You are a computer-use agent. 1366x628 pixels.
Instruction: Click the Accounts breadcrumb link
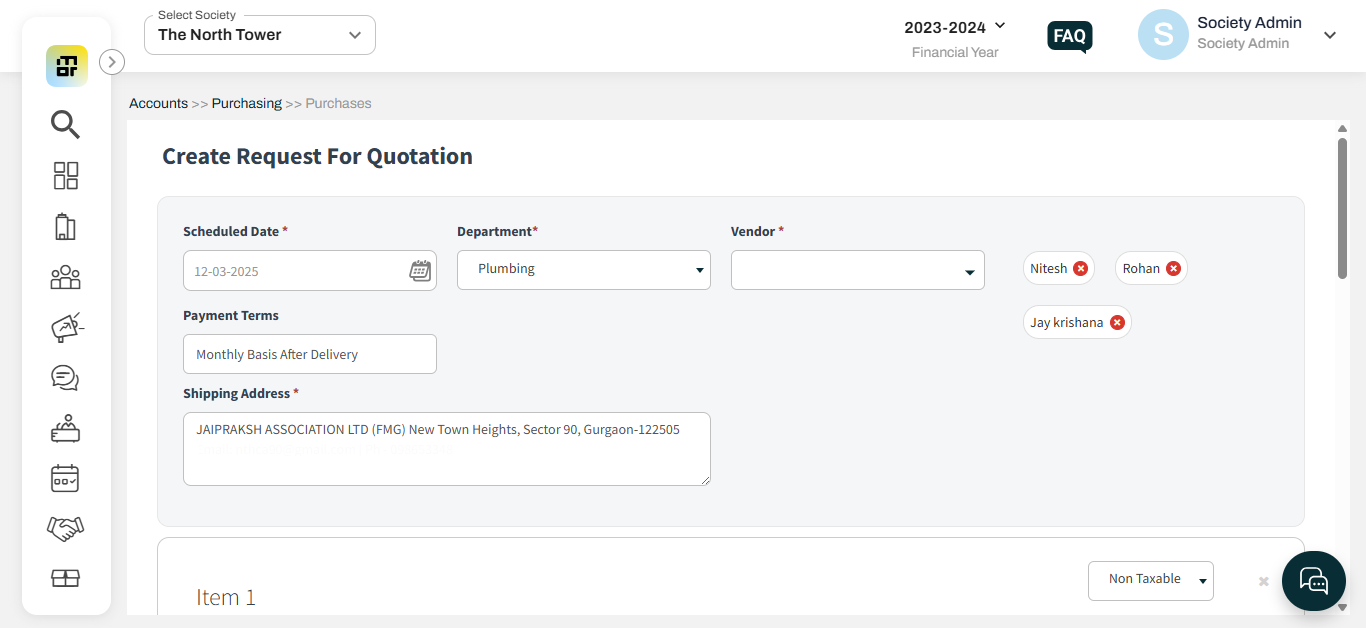[x=158, y=103]
